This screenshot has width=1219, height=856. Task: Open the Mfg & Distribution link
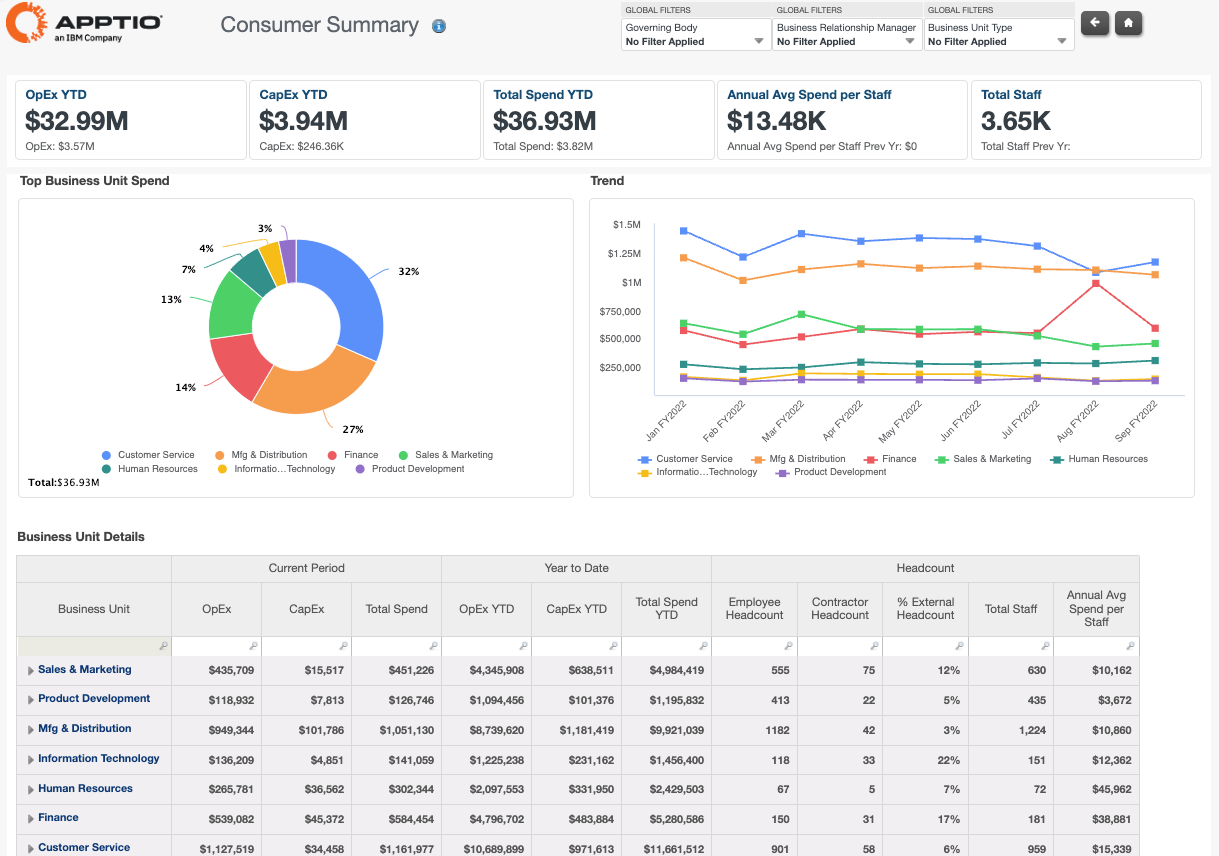point(85,729)
